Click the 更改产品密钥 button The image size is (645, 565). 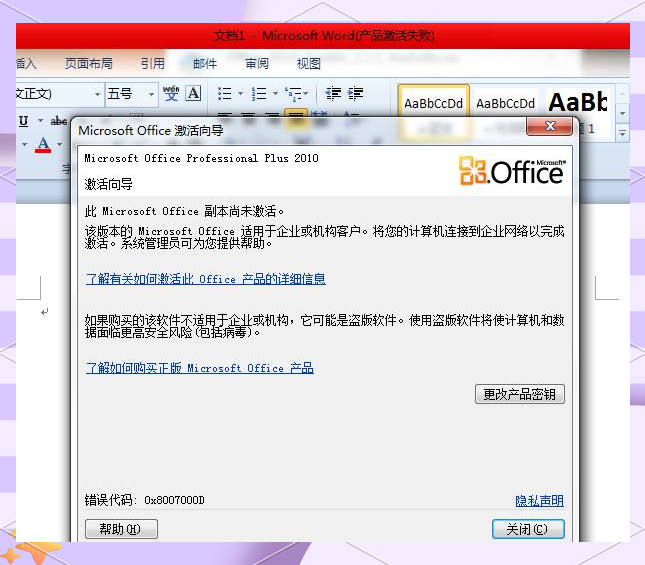[x=520, y=394]
